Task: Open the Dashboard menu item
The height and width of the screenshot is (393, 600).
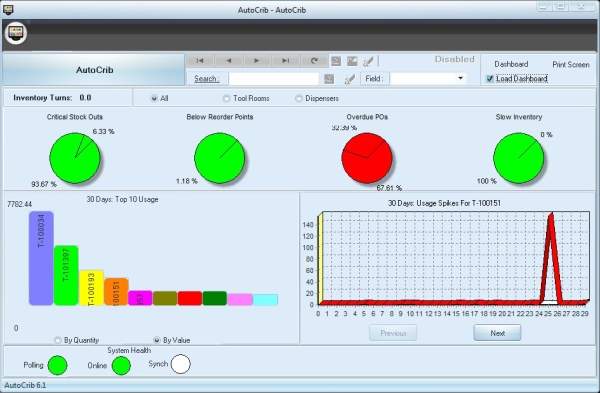Action: click(x=511, y=64)
